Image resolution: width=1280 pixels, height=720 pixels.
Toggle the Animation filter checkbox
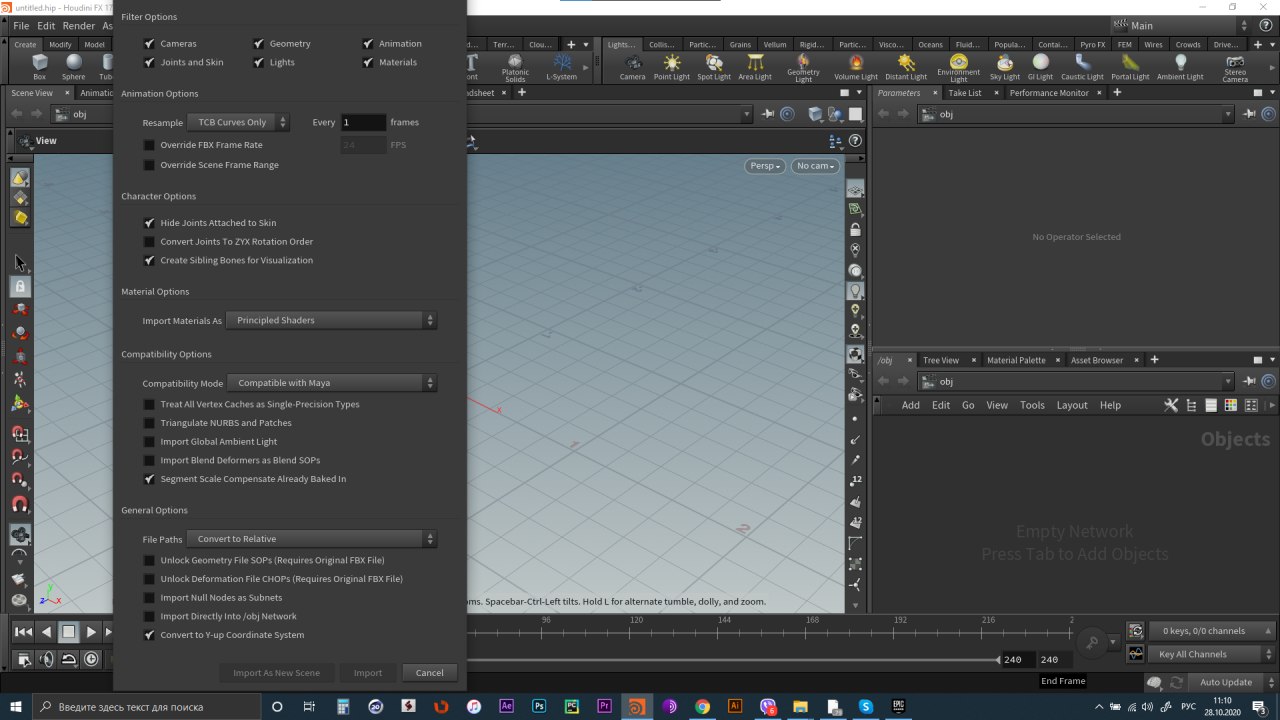(368, 44)
